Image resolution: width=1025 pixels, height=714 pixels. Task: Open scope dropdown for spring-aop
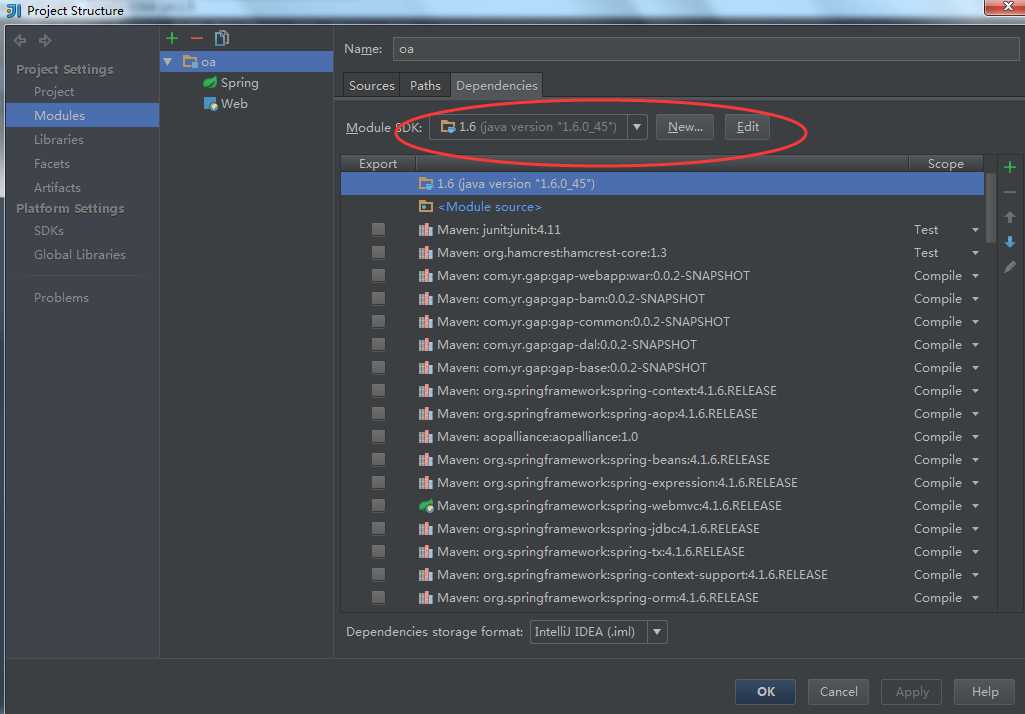click(x=975, y=414)
